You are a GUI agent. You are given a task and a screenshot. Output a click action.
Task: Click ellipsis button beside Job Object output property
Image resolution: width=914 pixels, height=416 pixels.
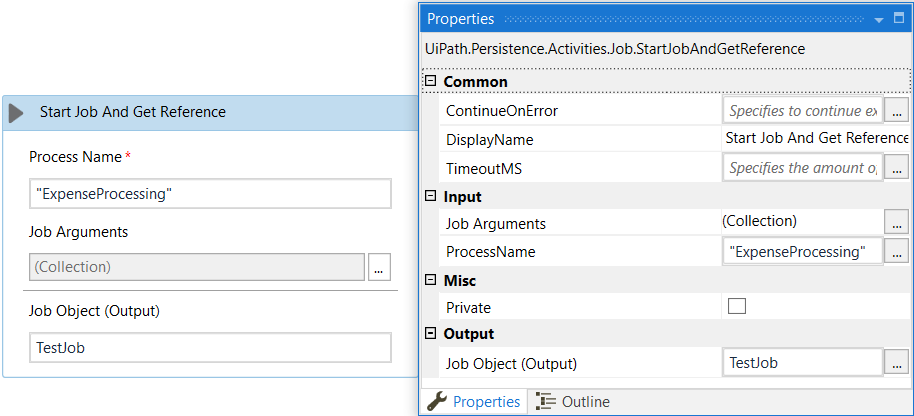pos(897,364)
